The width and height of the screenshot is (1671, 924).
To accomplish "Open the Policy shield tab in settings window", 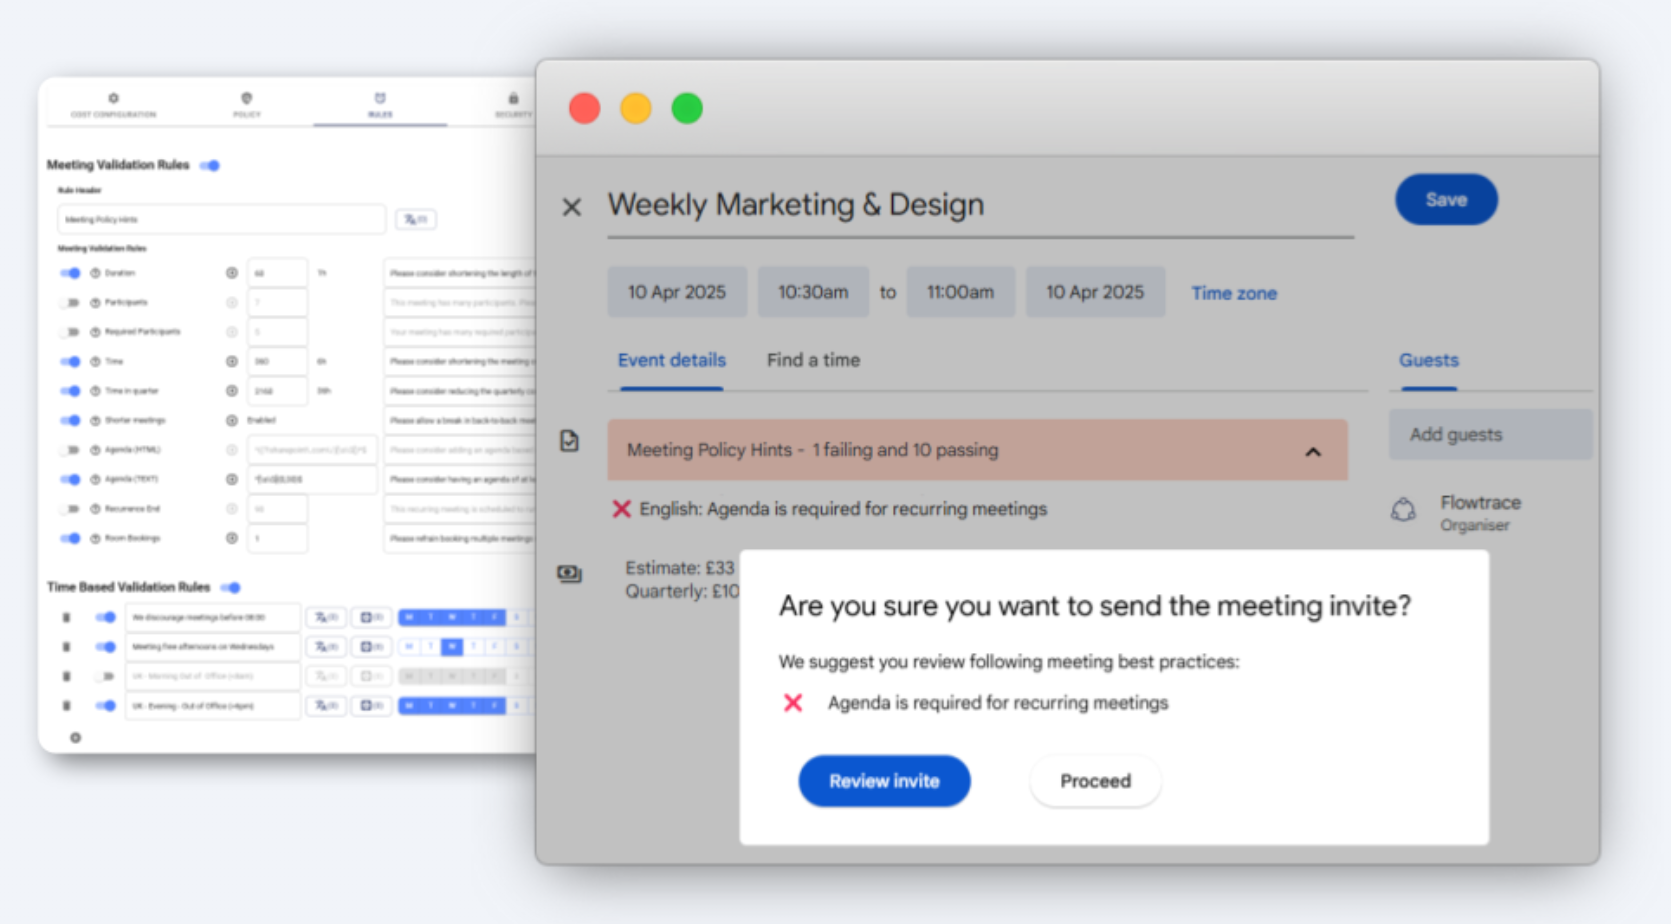I will (x=246, y=104).
